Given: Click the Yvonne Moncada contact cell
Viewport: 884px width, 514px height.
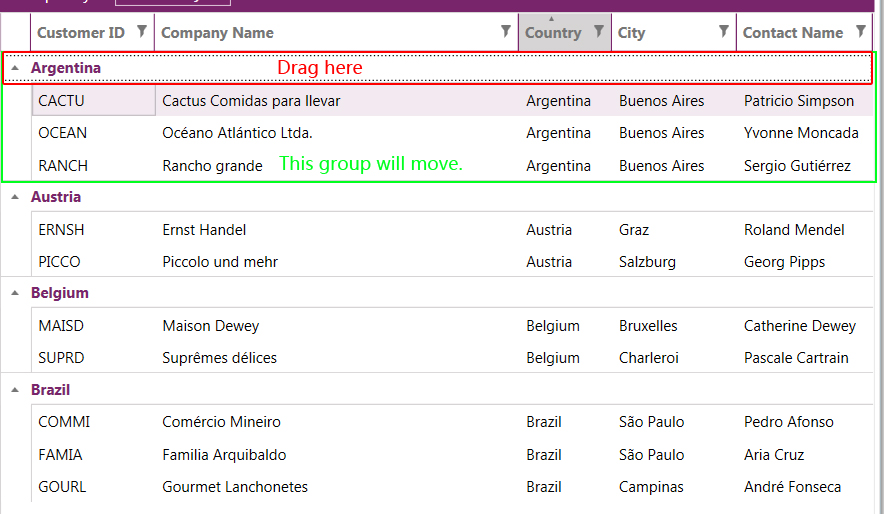Looking at the screenshot, I should (801, 133).
